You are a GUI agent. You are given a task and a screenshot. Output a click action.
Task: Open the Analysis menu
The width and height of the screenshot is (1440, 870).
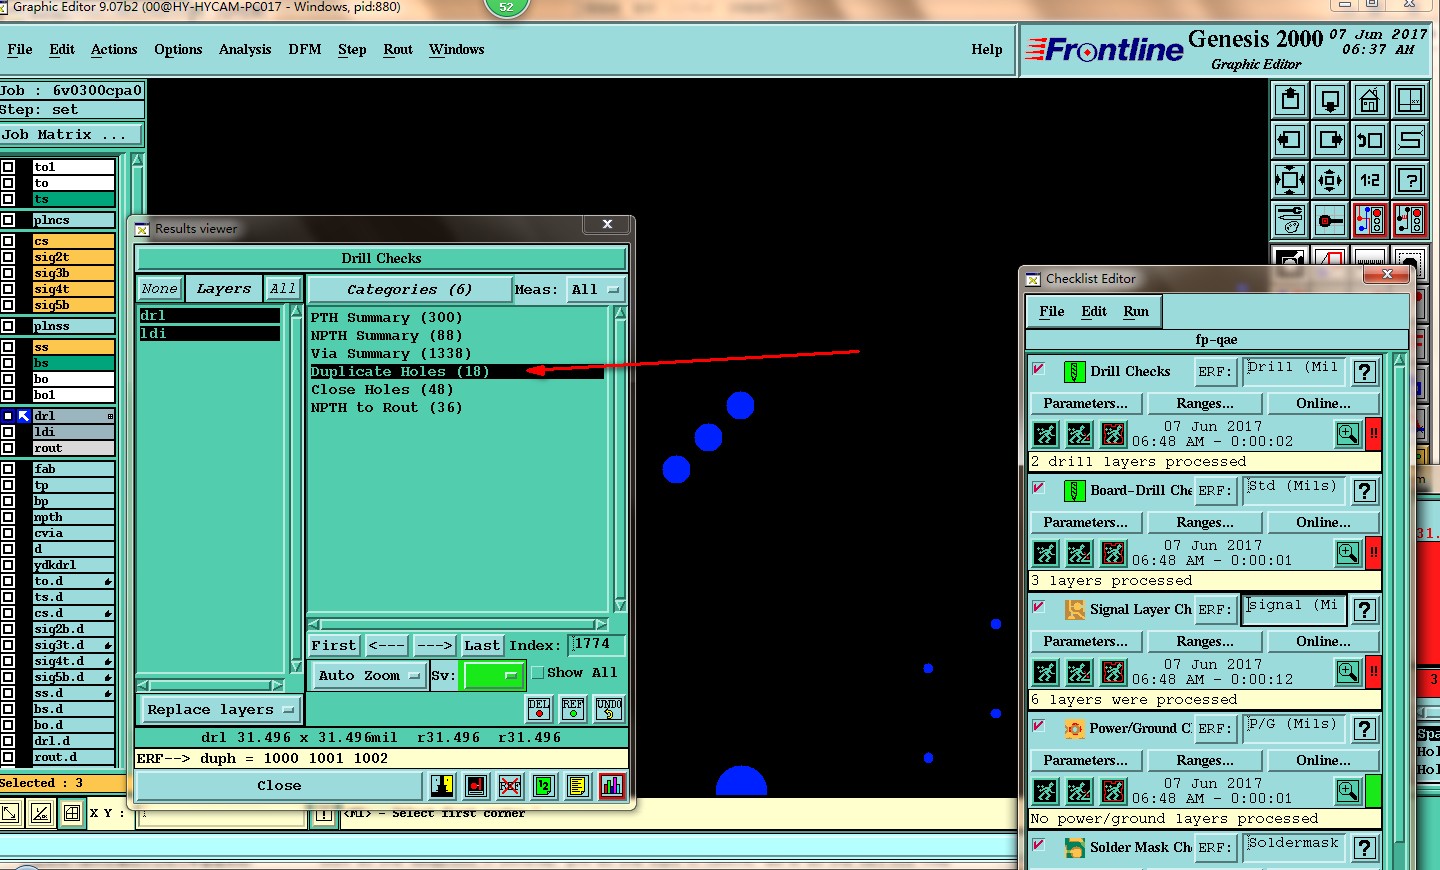tap(245, 49)
